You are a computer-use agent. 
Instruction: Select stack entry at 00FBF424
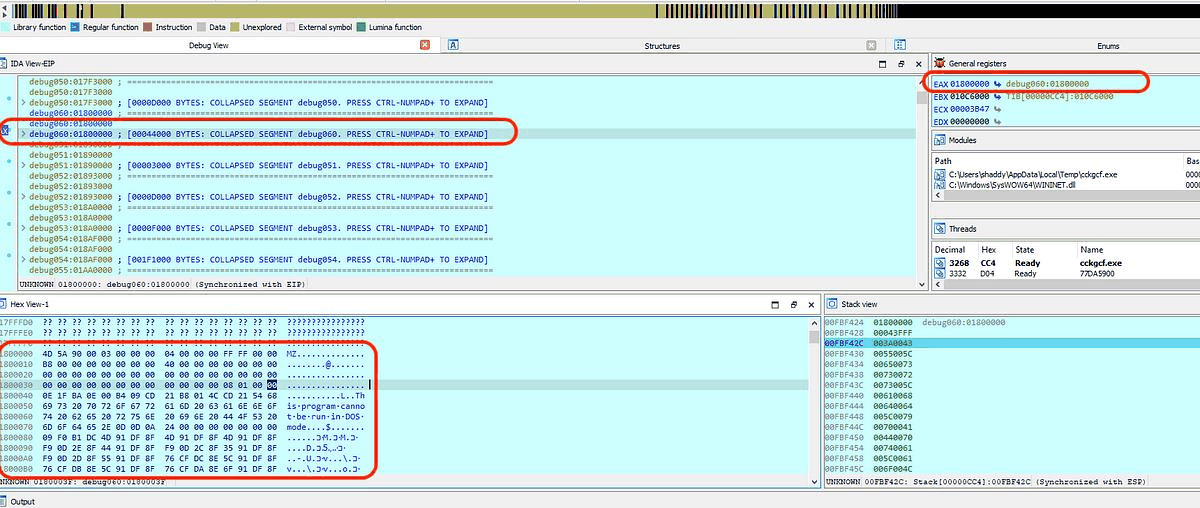(x=1011, y=322)
